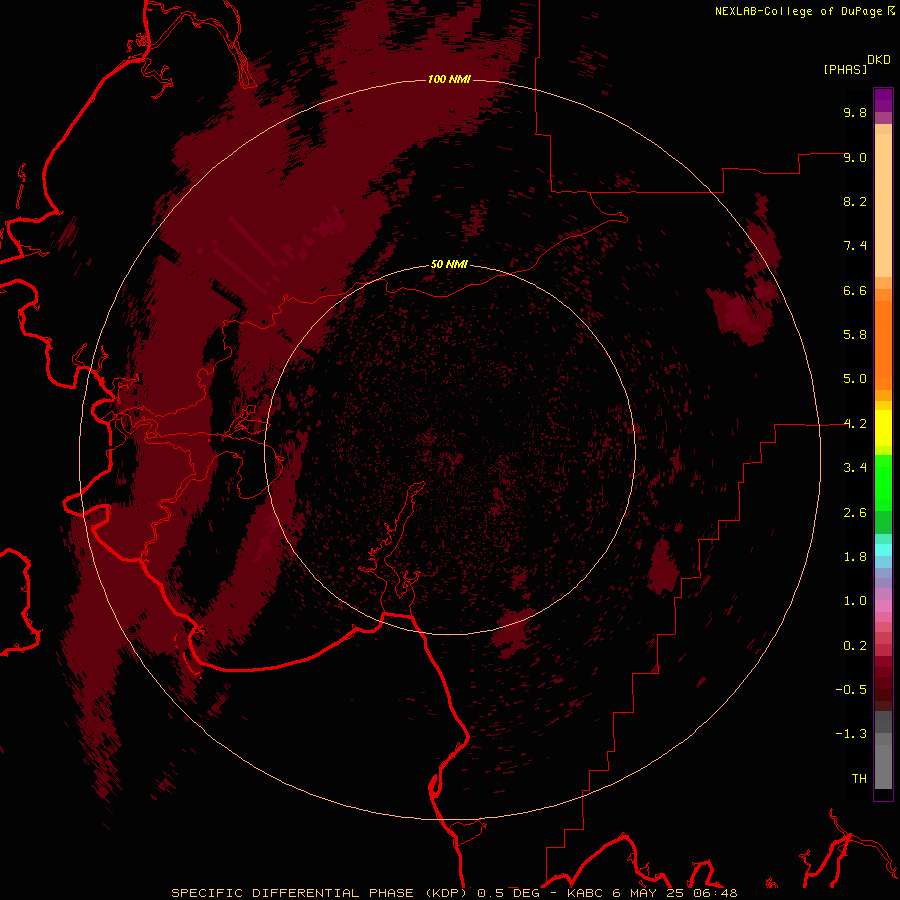Click the SPECIFIC DIFFERENTIAL PHASE caption text
The image size is (900, 900).
(292, 893)
